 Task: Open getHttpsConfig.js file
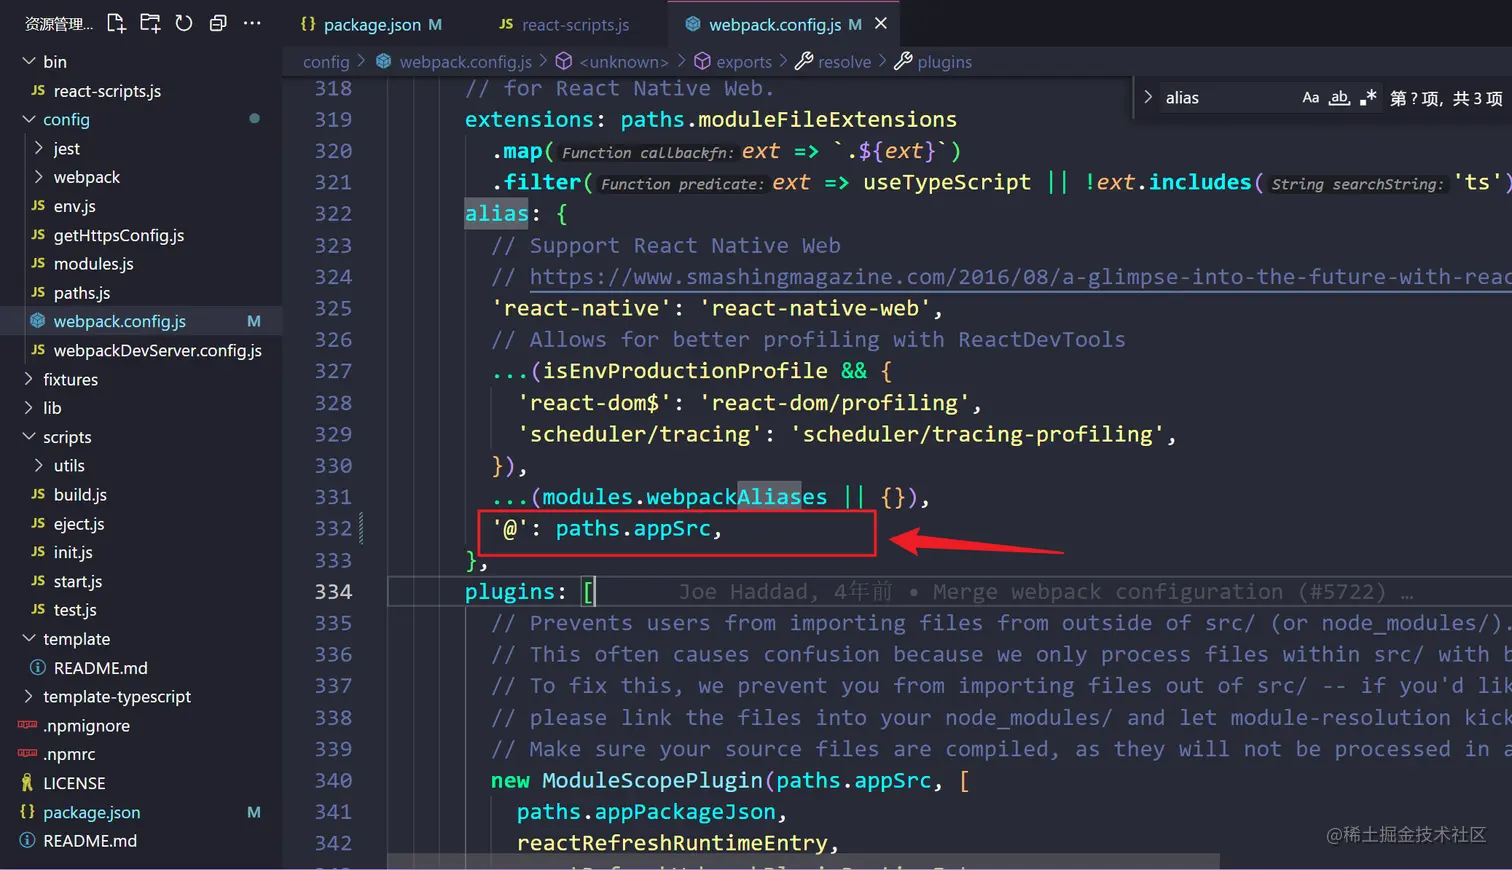pos(141,235)
